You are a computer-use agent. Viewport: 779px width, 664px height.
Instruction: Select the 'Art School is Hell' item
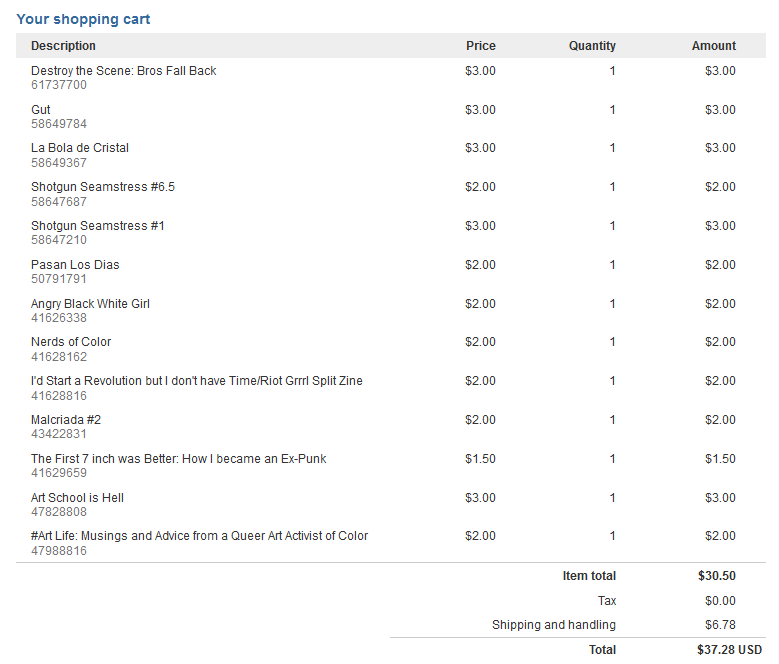point(77,498)
